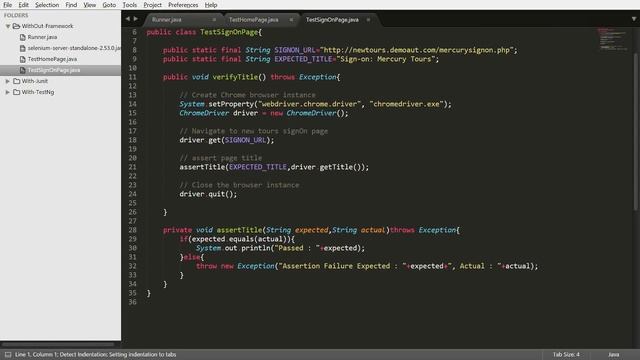Expand the With-Junit folder
The height and width of the screenshot is (360, 640).
(8, 81)
